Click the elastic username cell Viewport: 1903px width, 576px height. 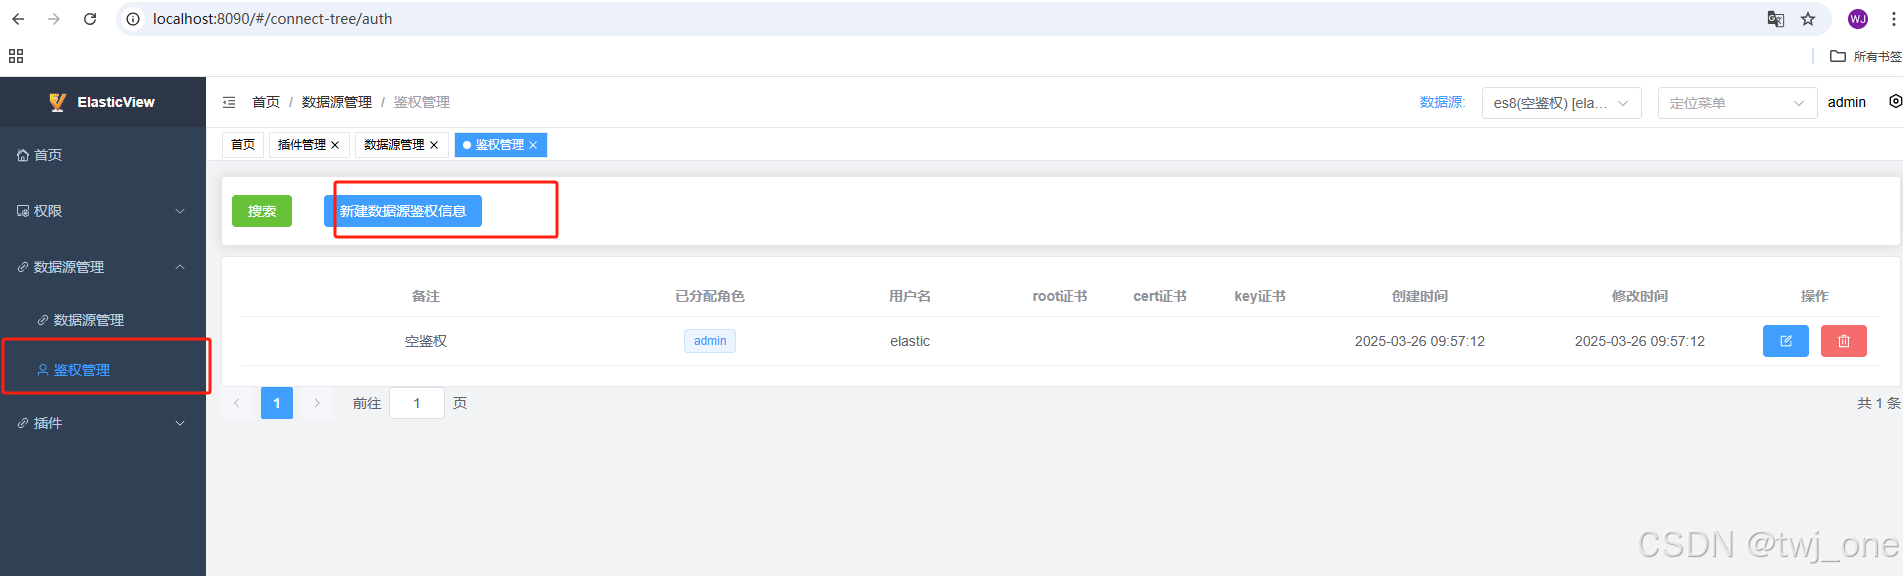[x=910, y=341]
